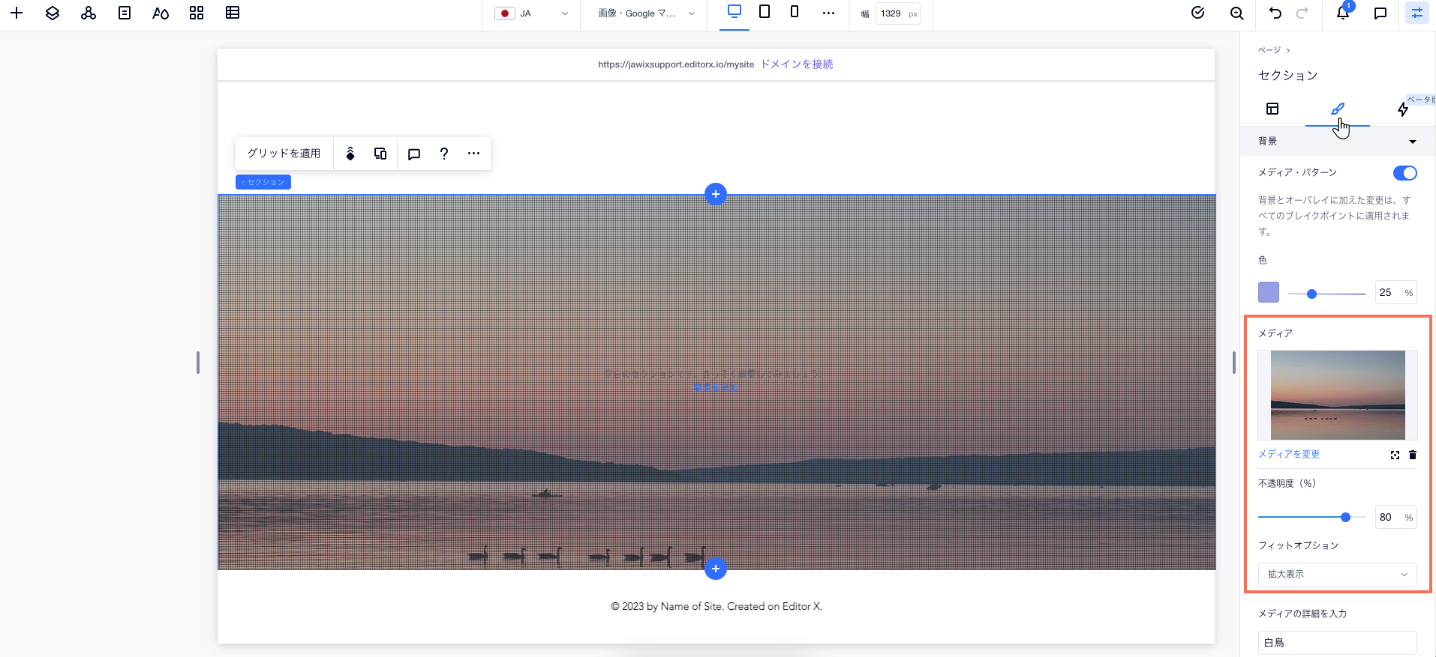
Task: Click the purple background color swatch
Action: (x=1268, y=292)
